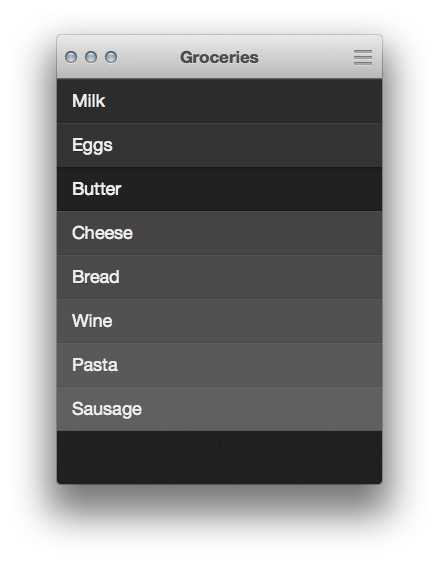Click the Wine row
The image size is (439, 563).
point(219,321)
